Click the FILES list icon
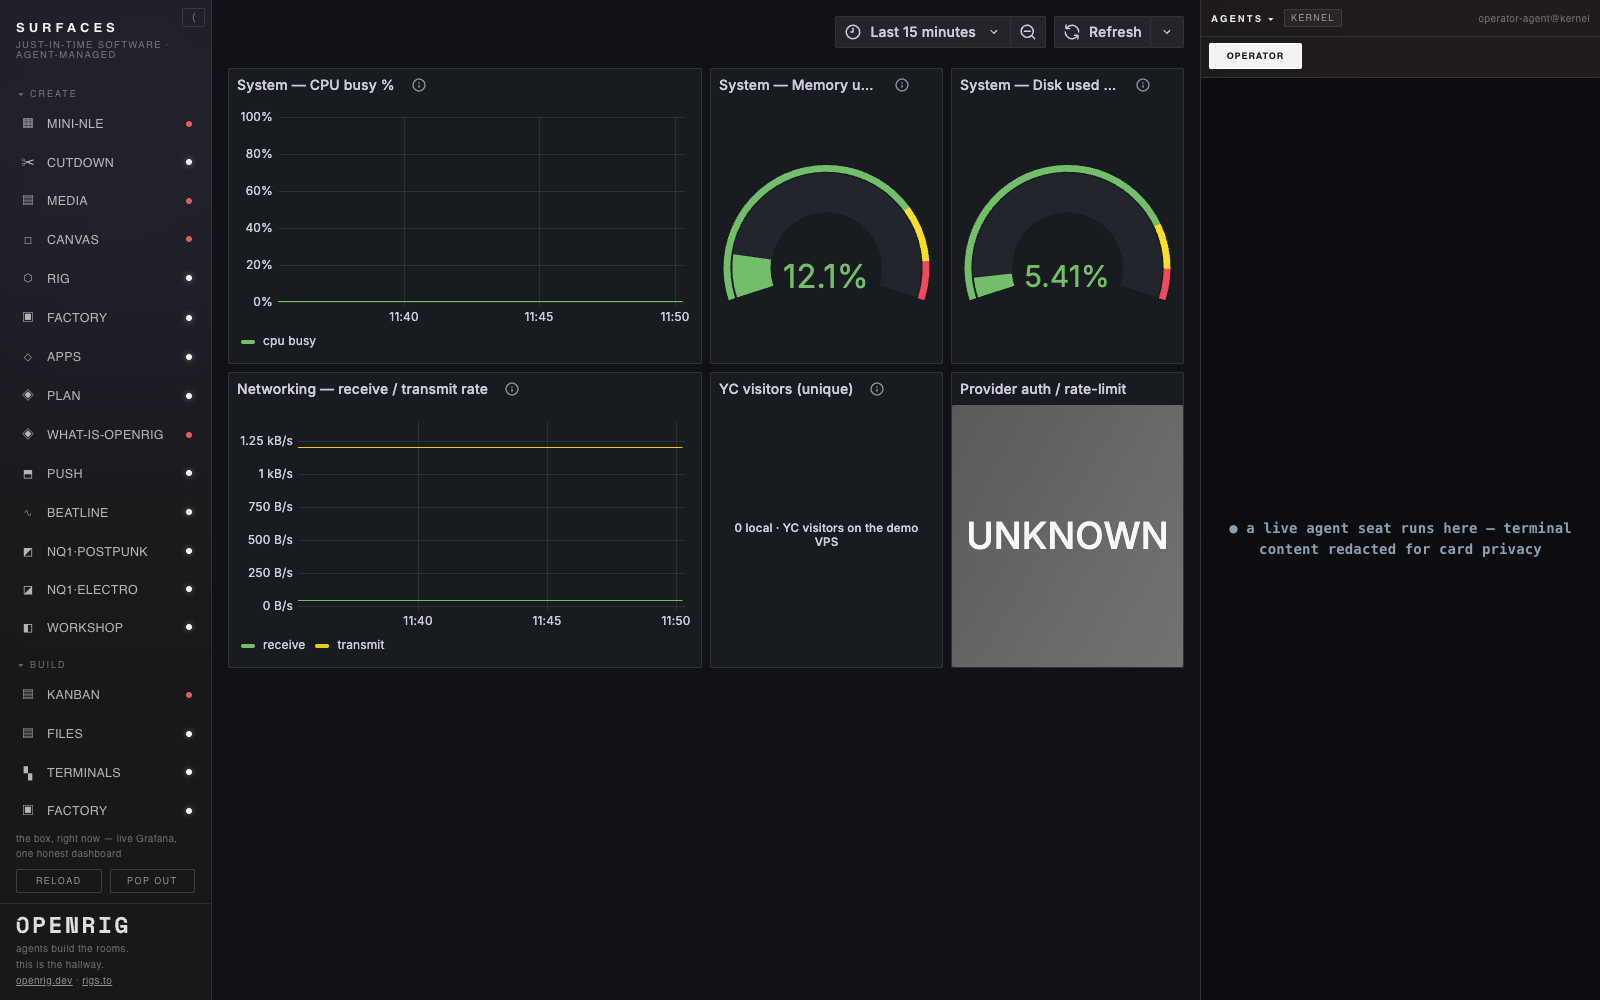Screen dimensions: 1600x1000 point(28,733)
